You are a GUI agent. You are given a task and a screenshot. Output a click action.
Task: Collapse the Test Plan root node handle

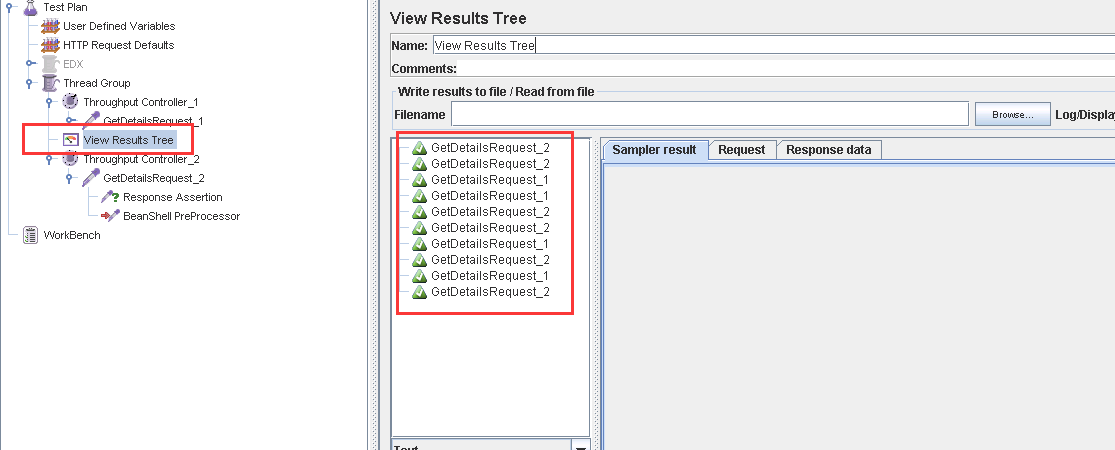[x=9, y=7]
